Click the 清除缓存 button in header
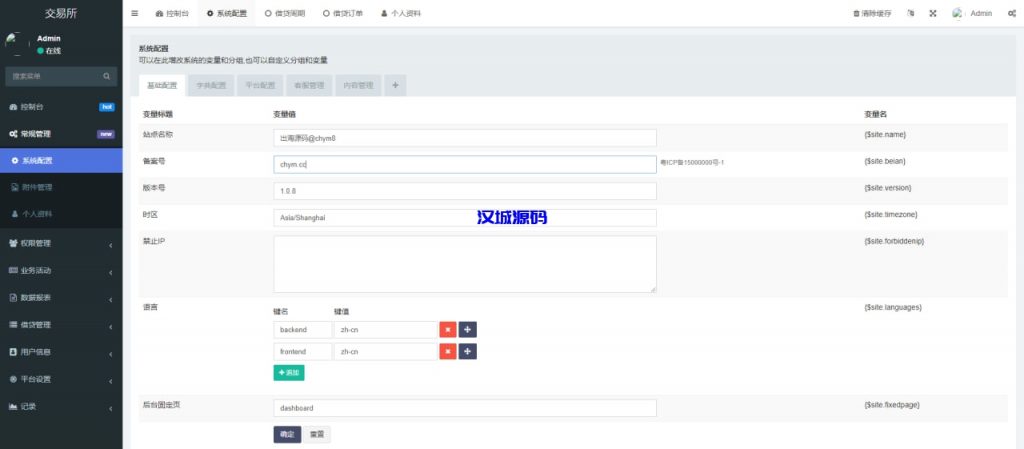This screenshot has height=449, width=1024. (872, 14)
